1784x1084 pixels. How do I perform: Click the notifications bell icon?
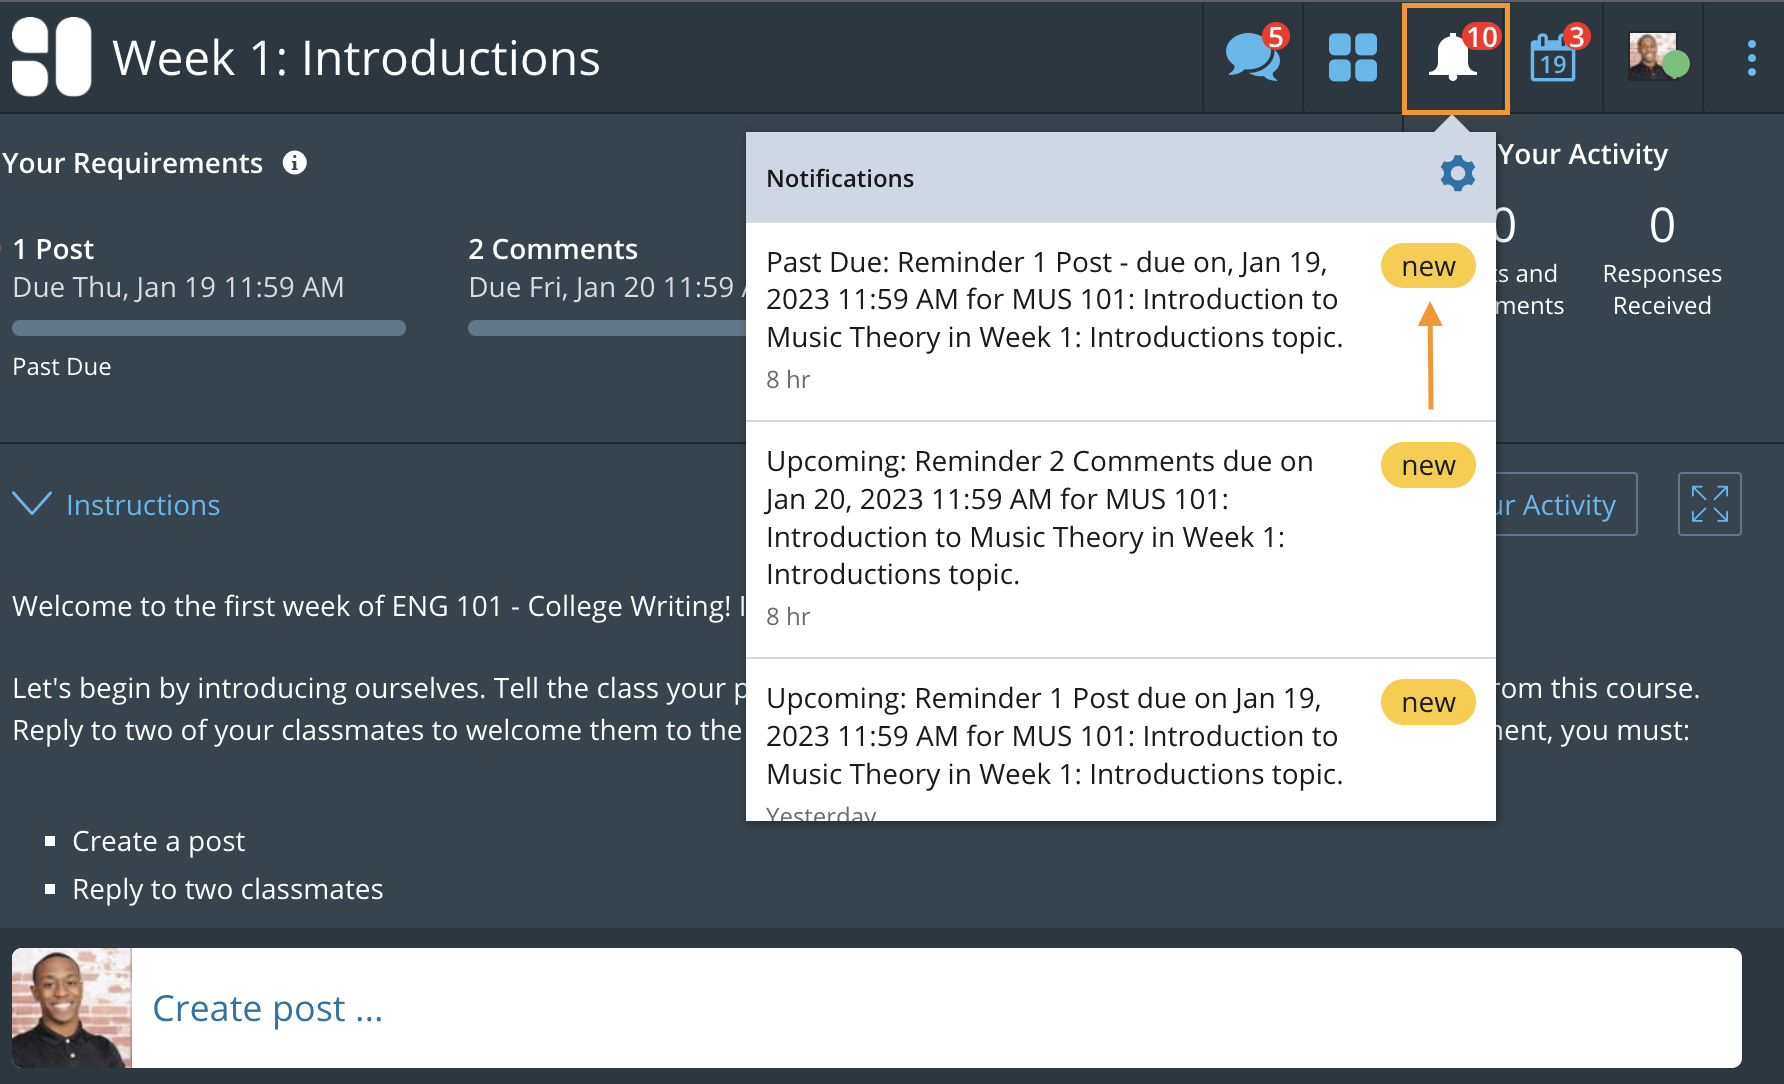pyautogui.click(x=1453, y=57)
